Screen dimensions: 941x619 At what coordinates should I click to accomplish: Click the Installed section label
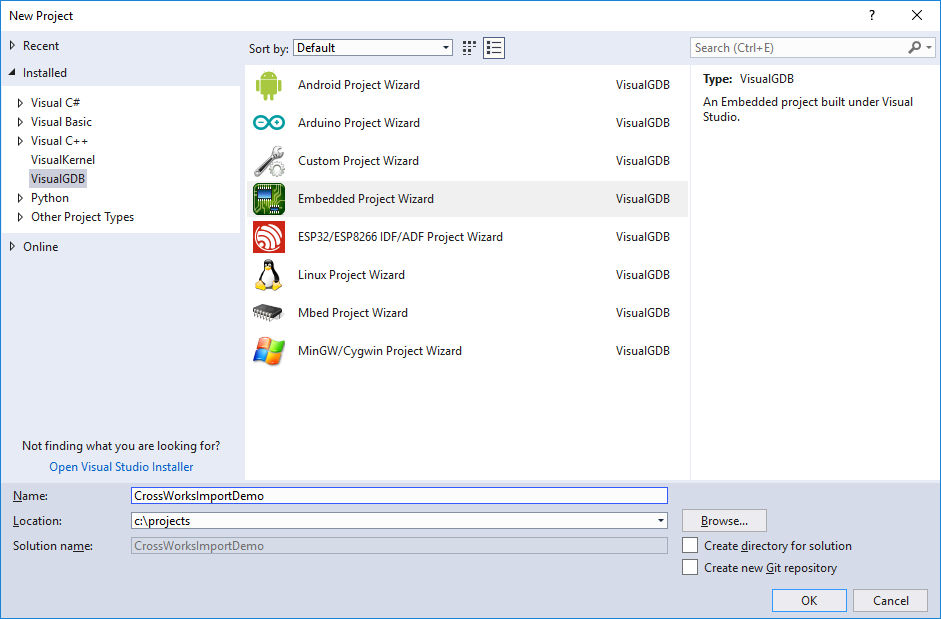44,73
